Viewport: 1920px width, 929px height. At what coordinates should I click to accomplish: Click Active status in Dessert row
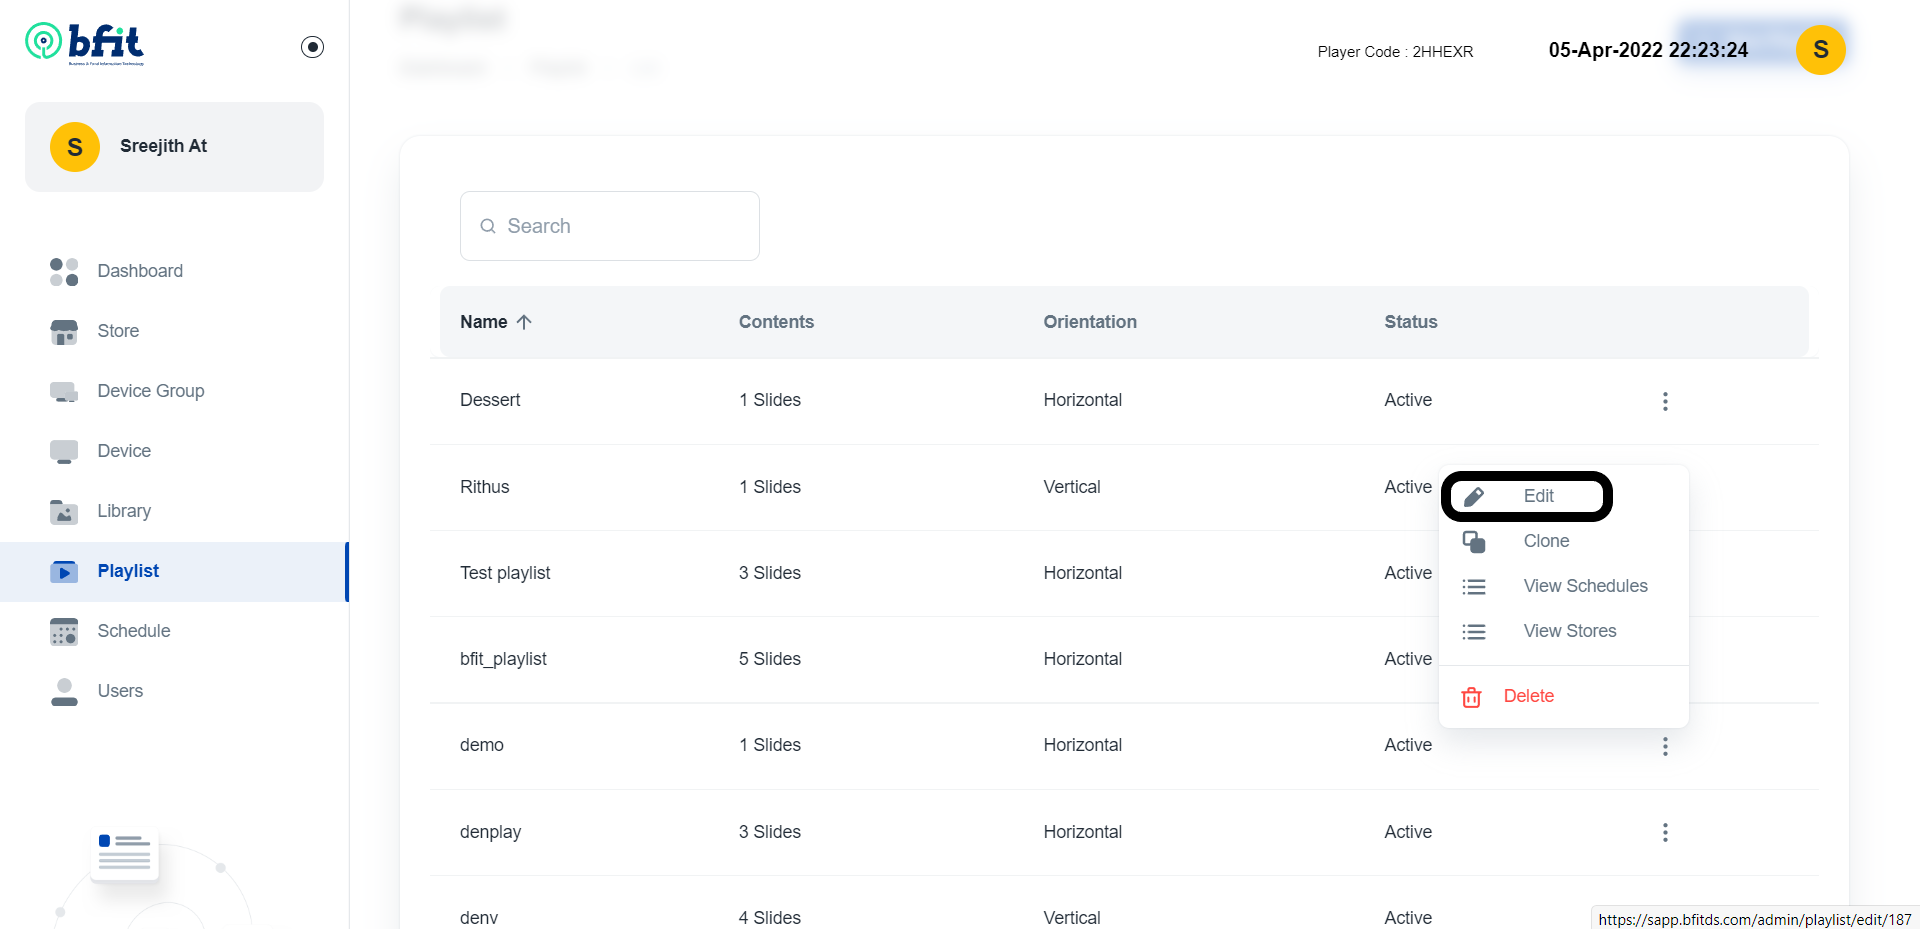click(x=1408, y=400)
